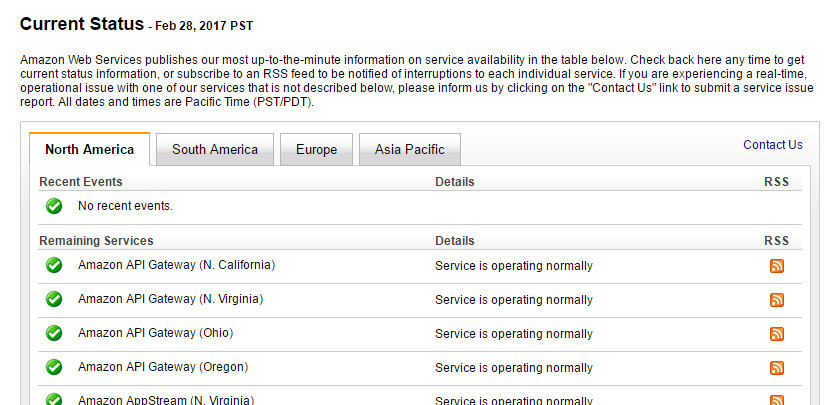Click RSS feed icon for API Gateway N. California

pos(776,266)
